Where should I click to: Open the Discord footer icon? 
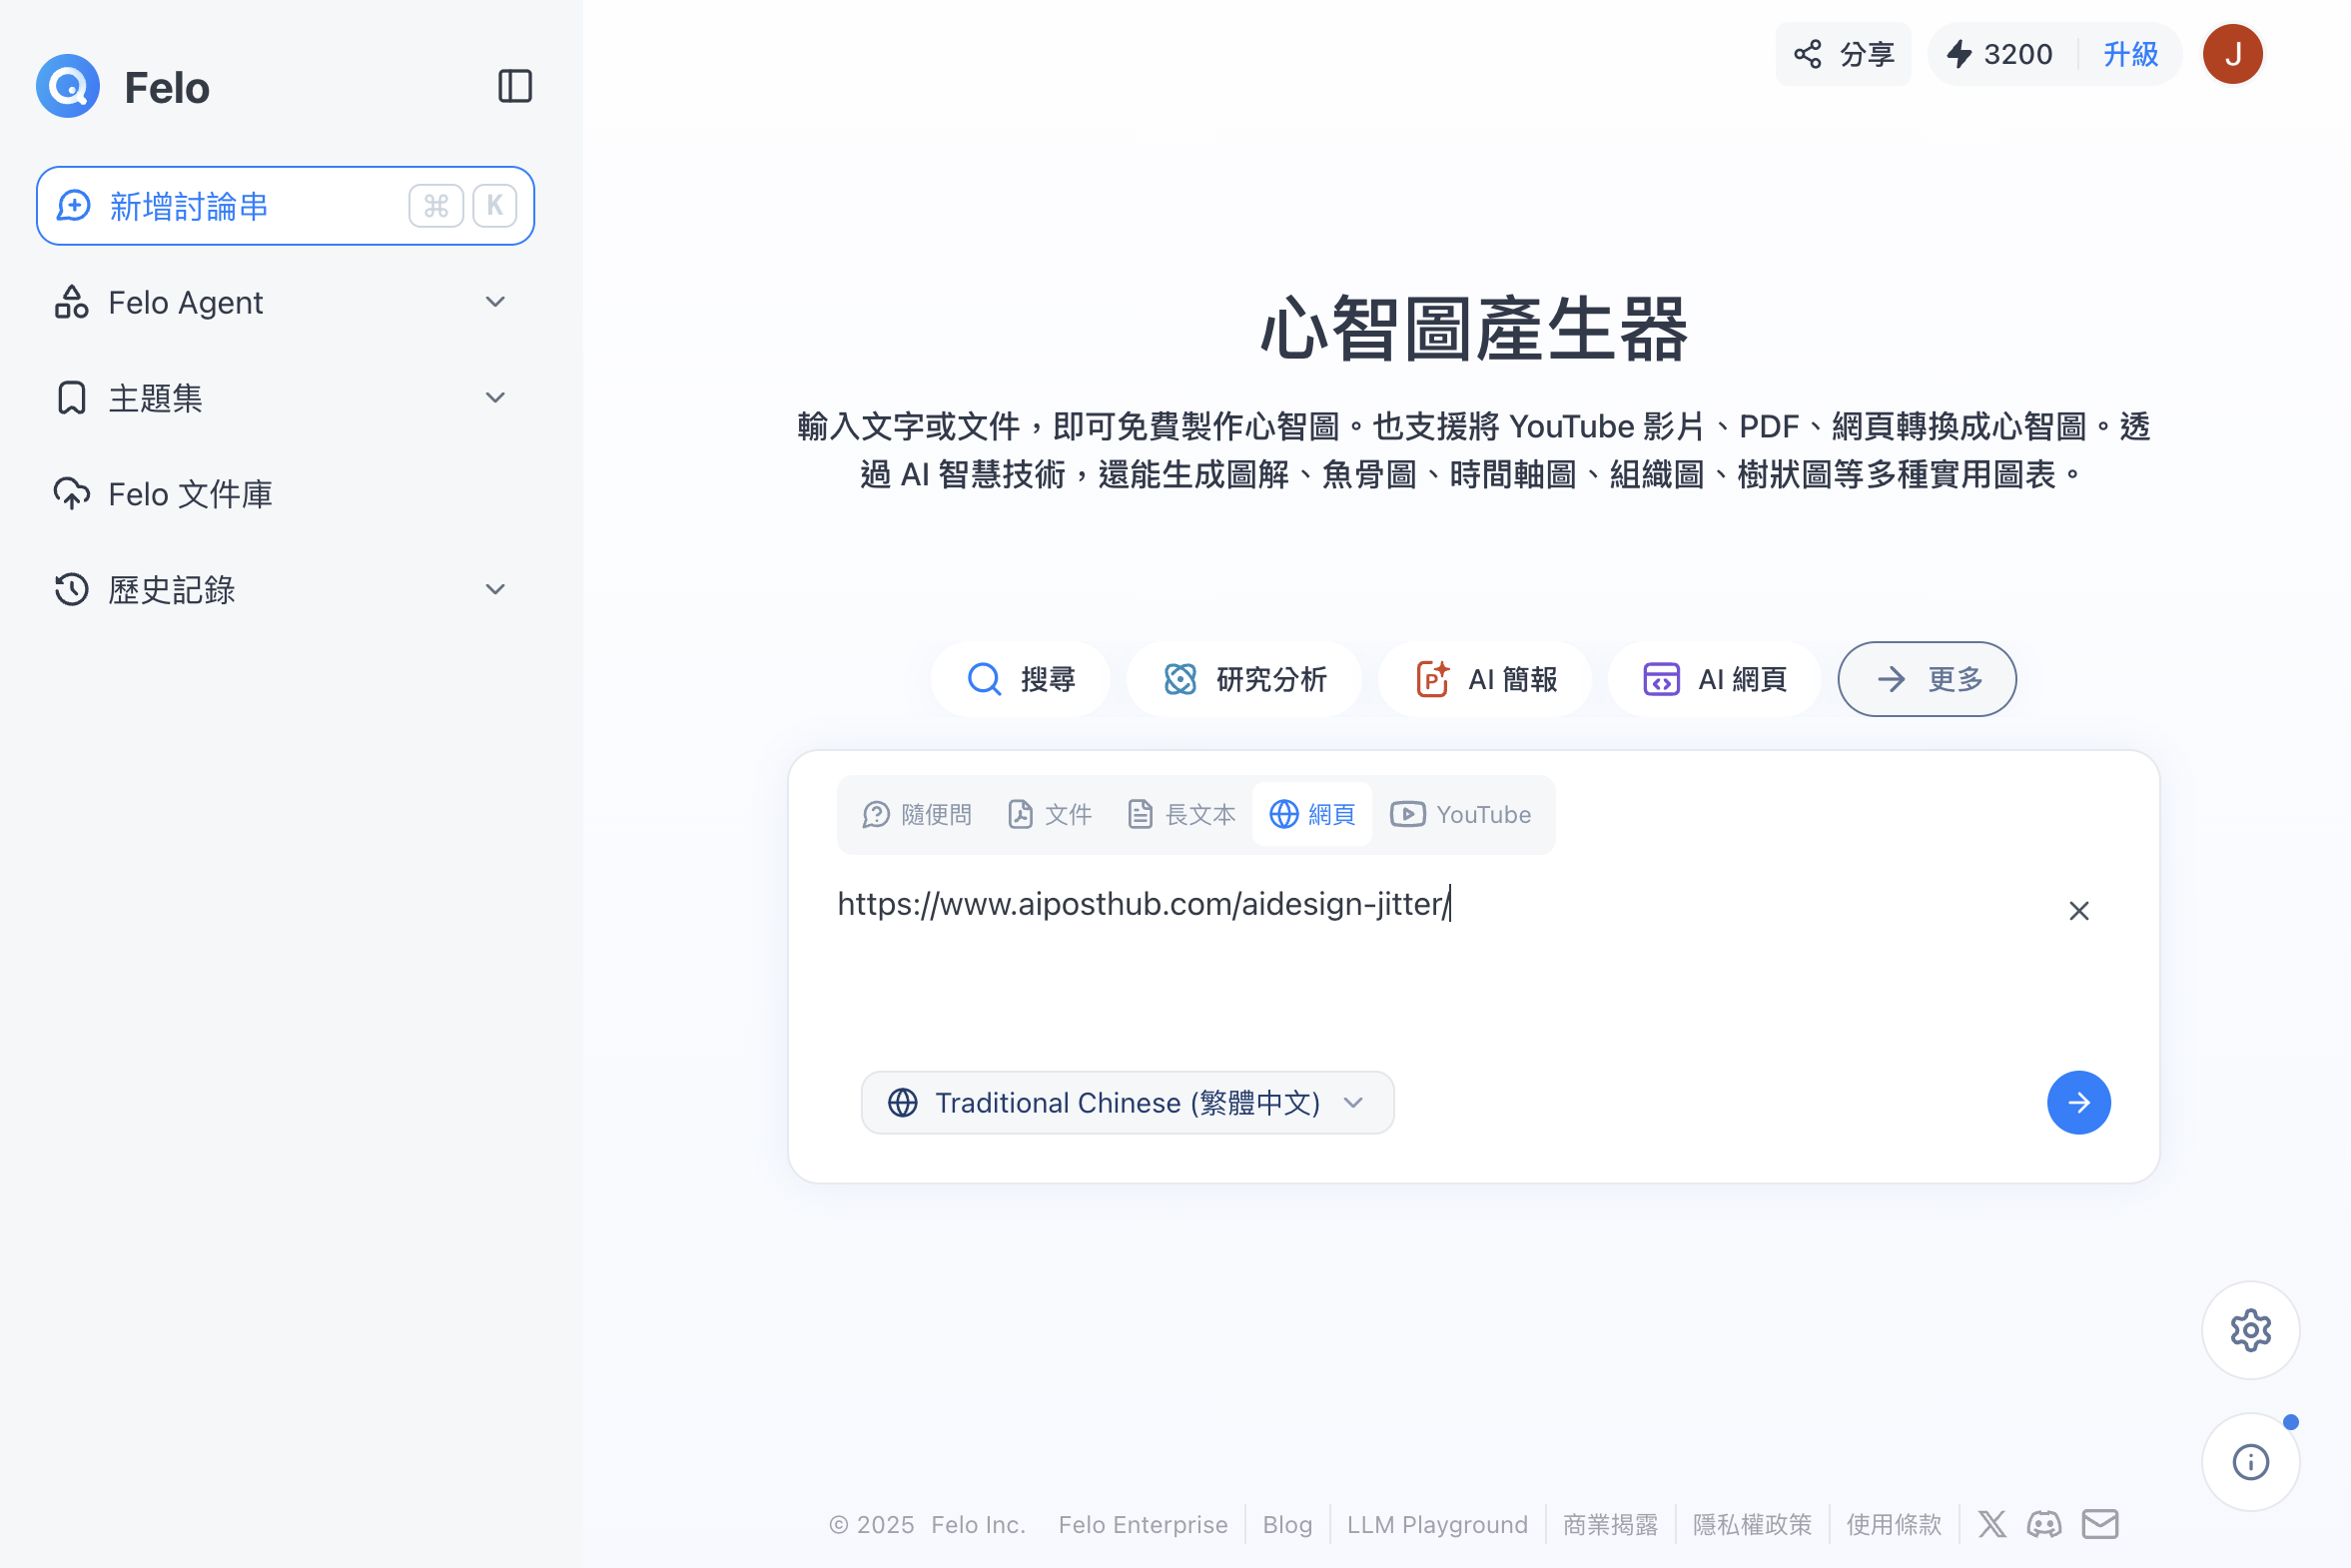point(2043,1524)
